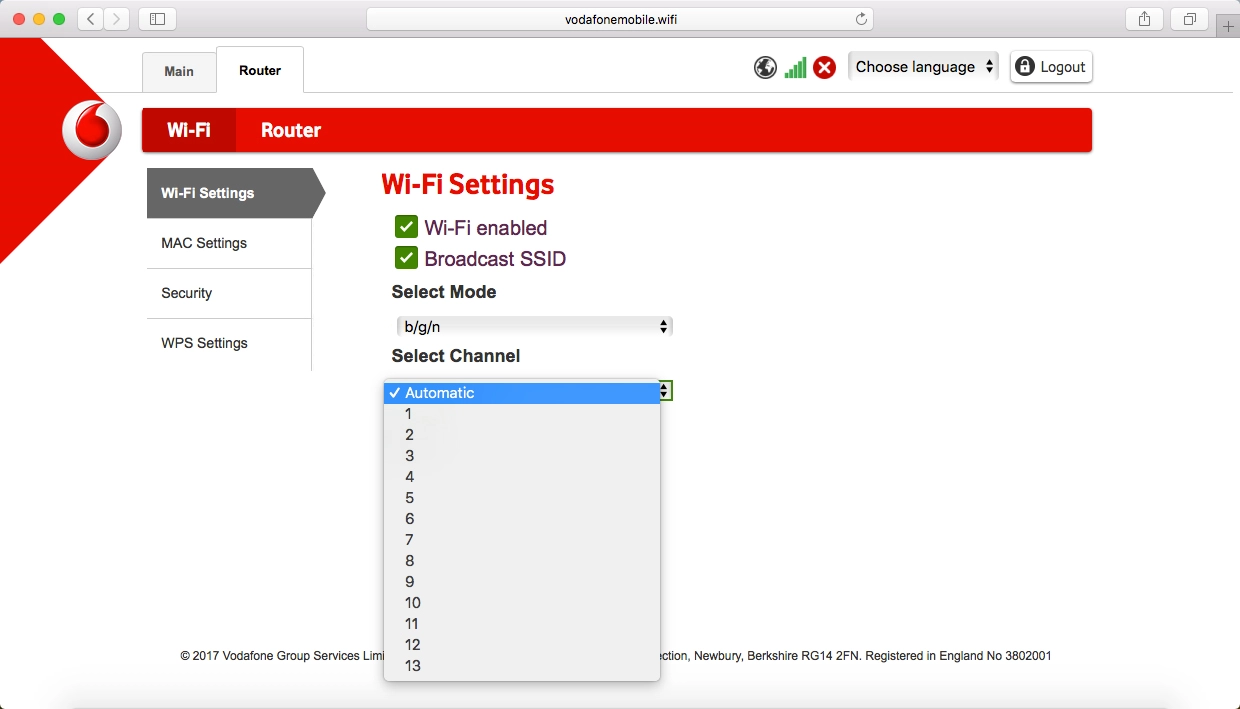This screenshot has width=1240, height=709.
Task: Open the Choose language dropdown
Action: [923, 67]
